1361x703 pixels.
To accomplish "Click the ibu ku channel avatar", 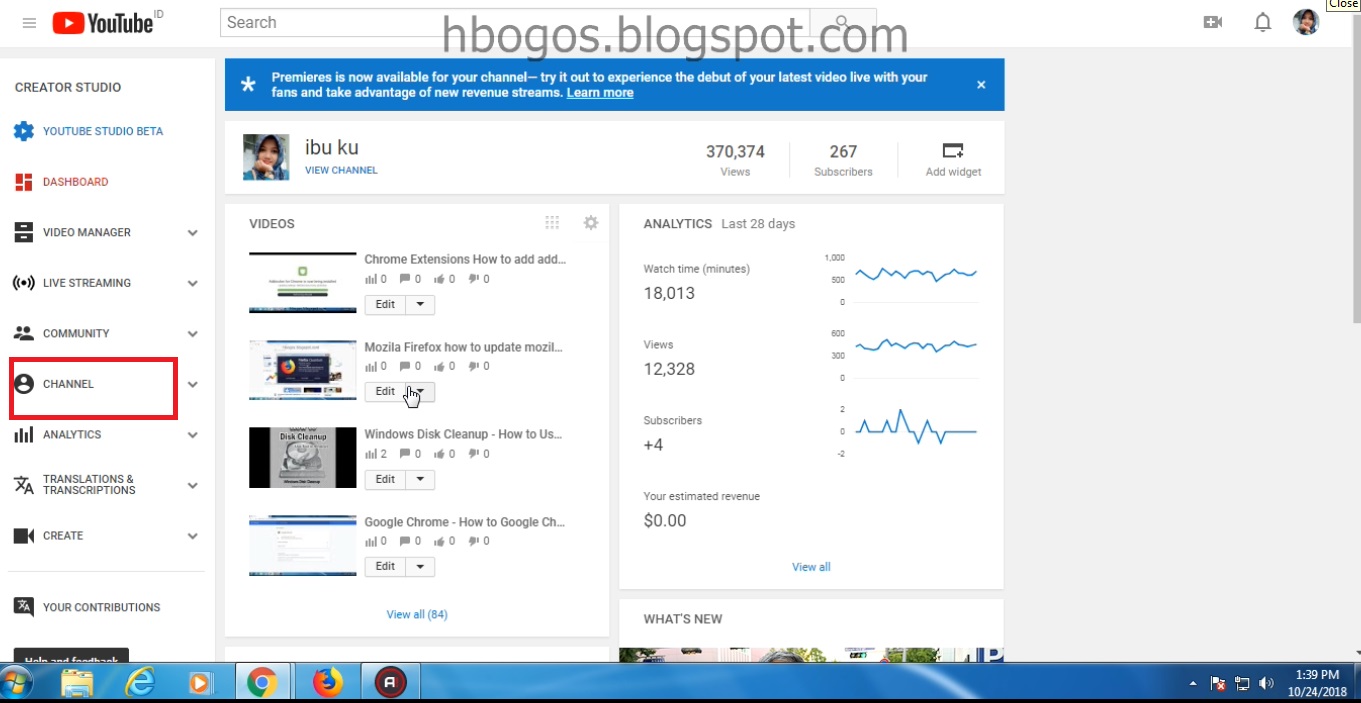I will point(266,157).
